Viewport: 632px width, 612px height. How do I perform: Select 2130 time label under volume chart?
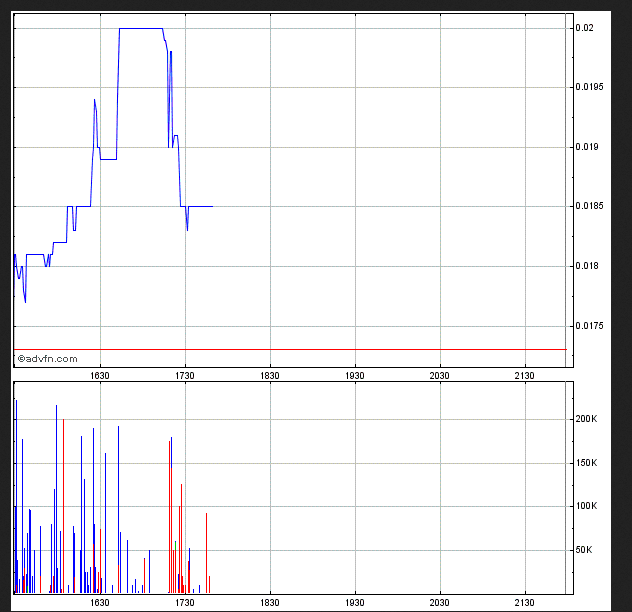pyautogui.click(x=524, y=603)
